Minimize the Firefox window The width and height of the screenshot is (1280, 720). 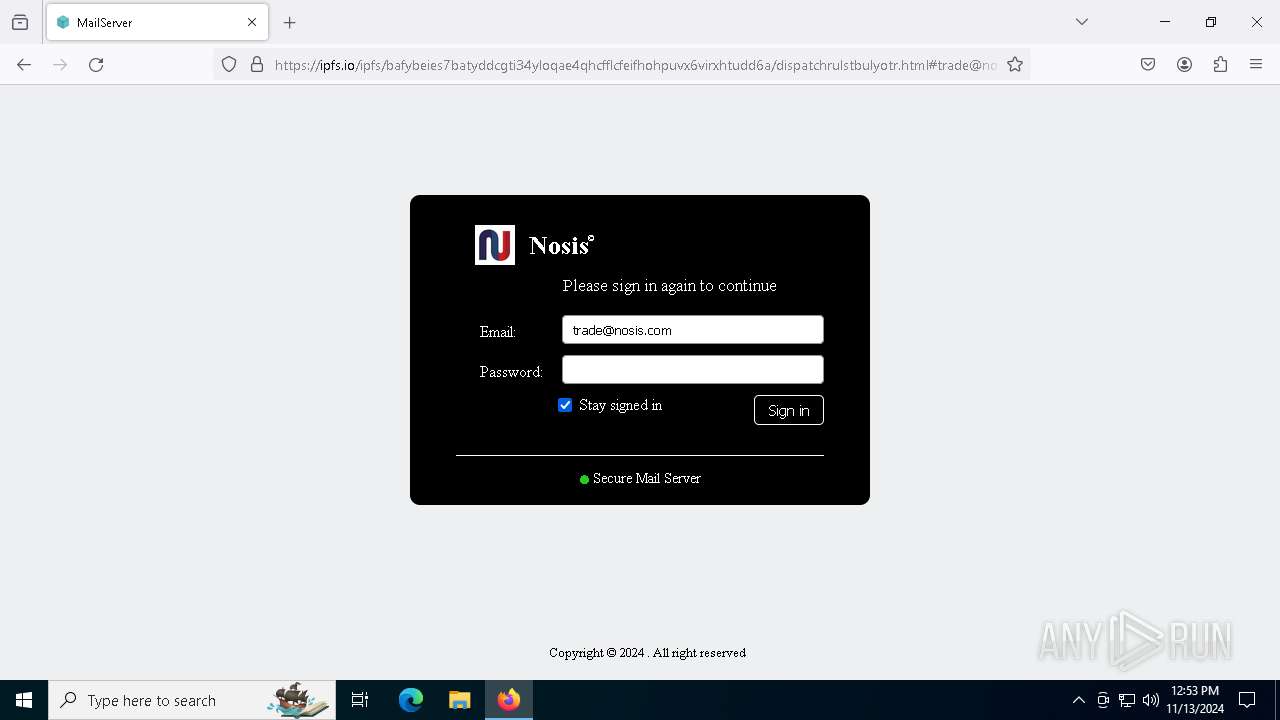coord(1165,22)
